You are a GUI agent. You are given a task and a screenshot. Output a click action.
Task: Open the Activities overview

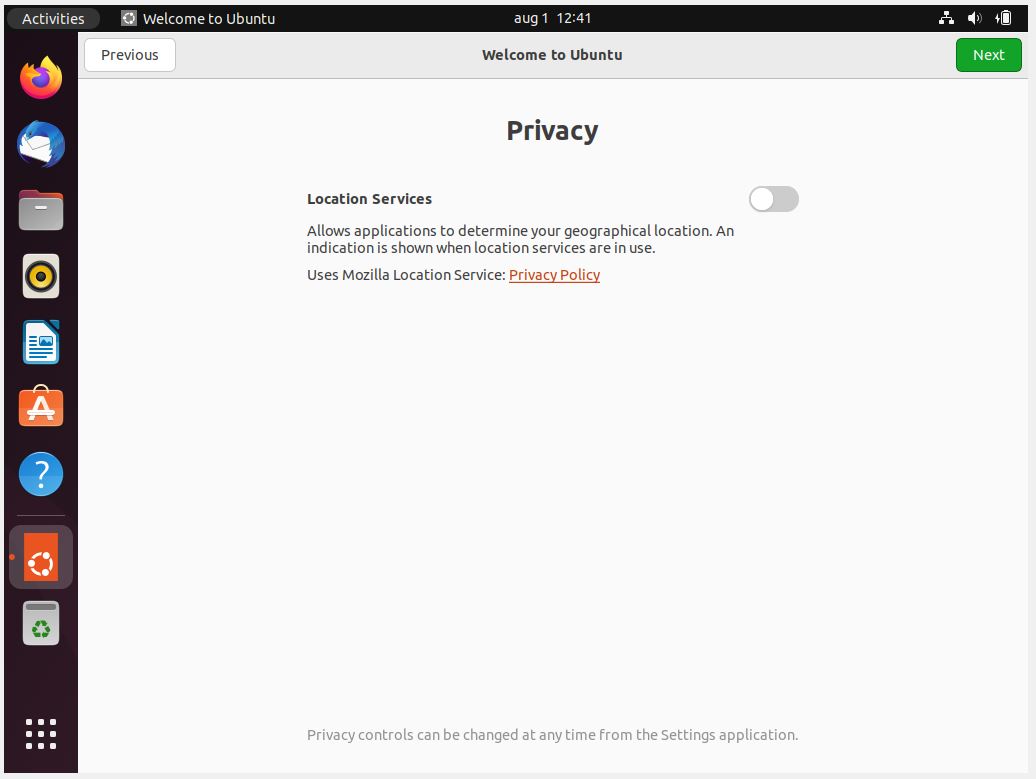tap(53, 18)
